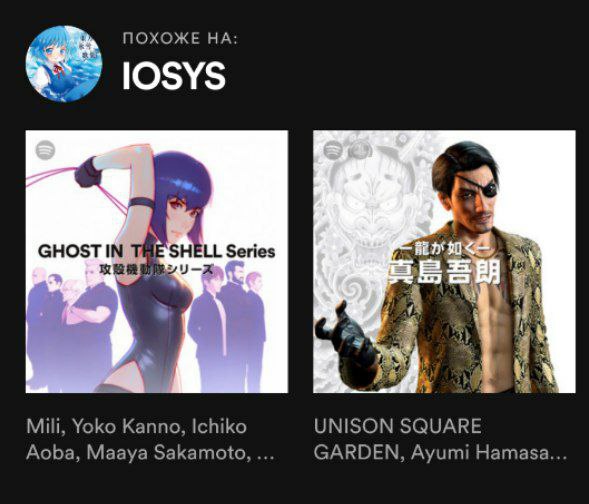Open the UNISON SQUARE description text
Viewport: 589px width, 504px height.
tap(397, 426)
